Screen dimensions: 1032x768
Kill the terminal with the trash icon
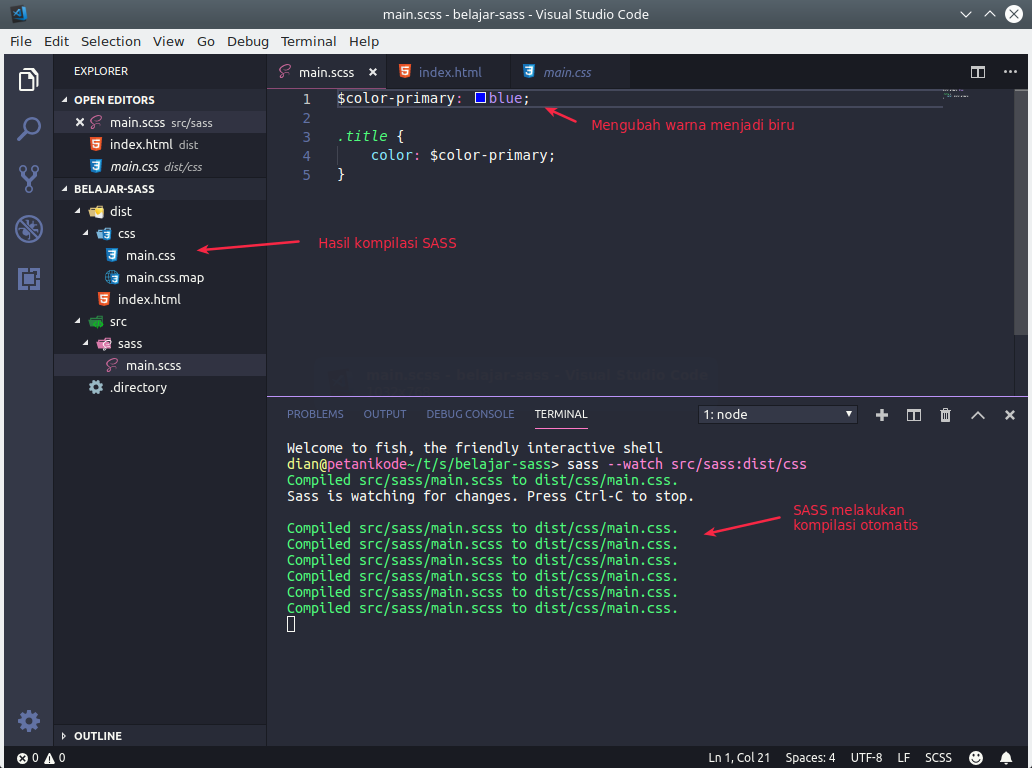click(x=945, y=415)
